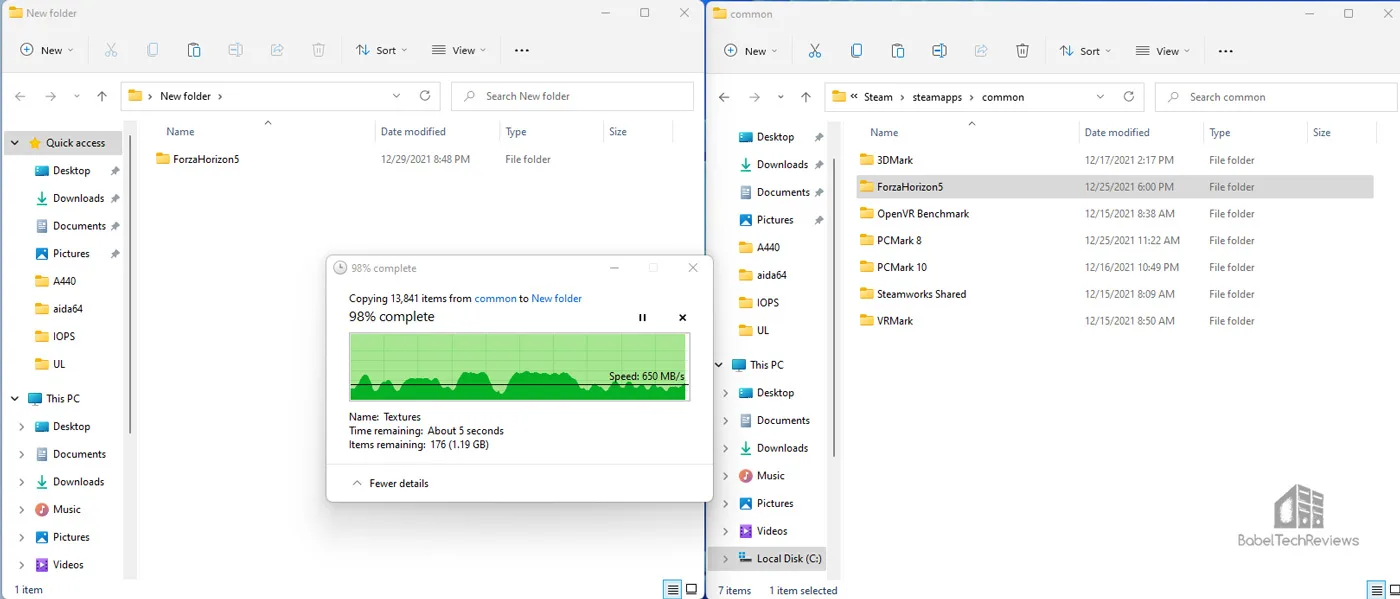Switch common window to details view
1400x599 pixels.
point(1377,590)
